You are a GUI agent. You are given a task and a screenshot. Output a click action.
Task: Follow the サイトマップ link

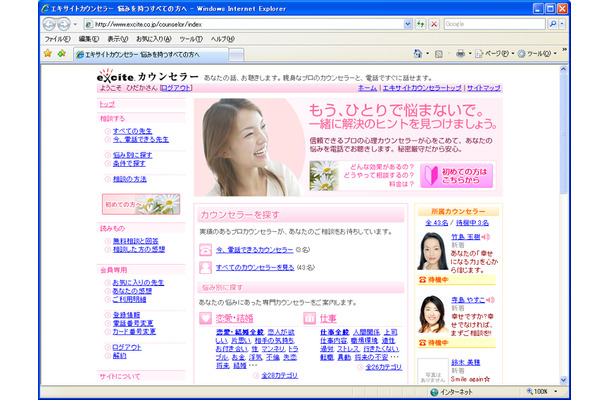tap(484, 88)
